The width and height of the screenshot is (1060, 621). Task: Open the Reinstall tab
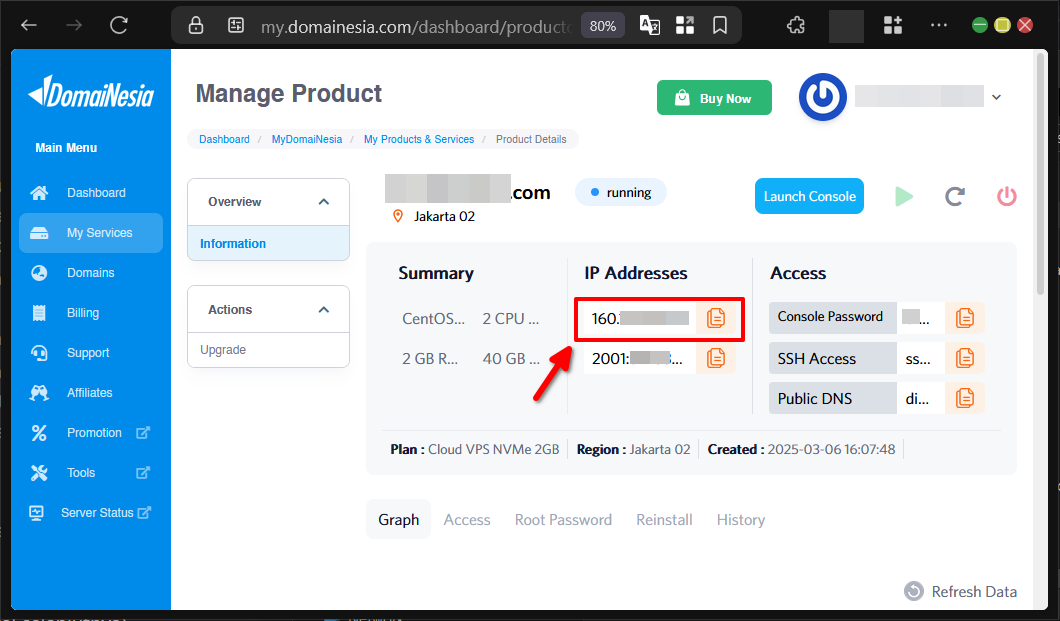pos(664,519)
